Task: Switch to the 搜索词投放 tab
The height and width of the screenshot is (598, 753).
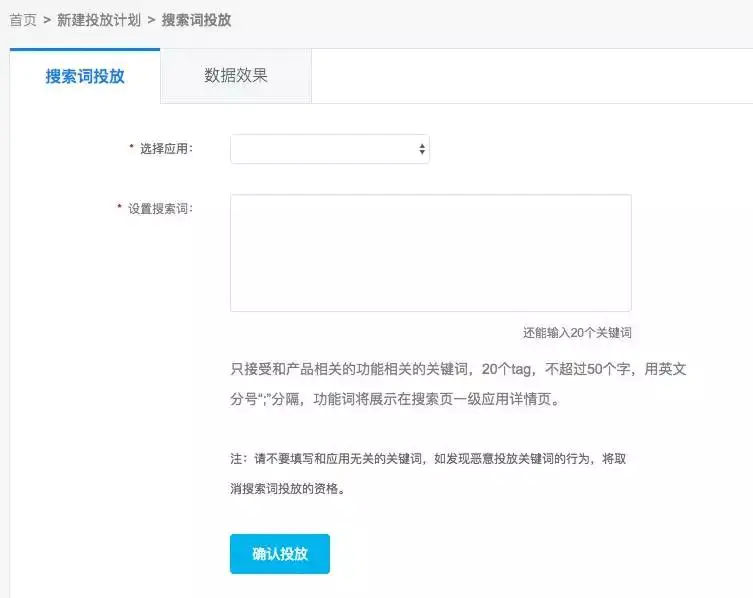Action: (x=85, y=76)
